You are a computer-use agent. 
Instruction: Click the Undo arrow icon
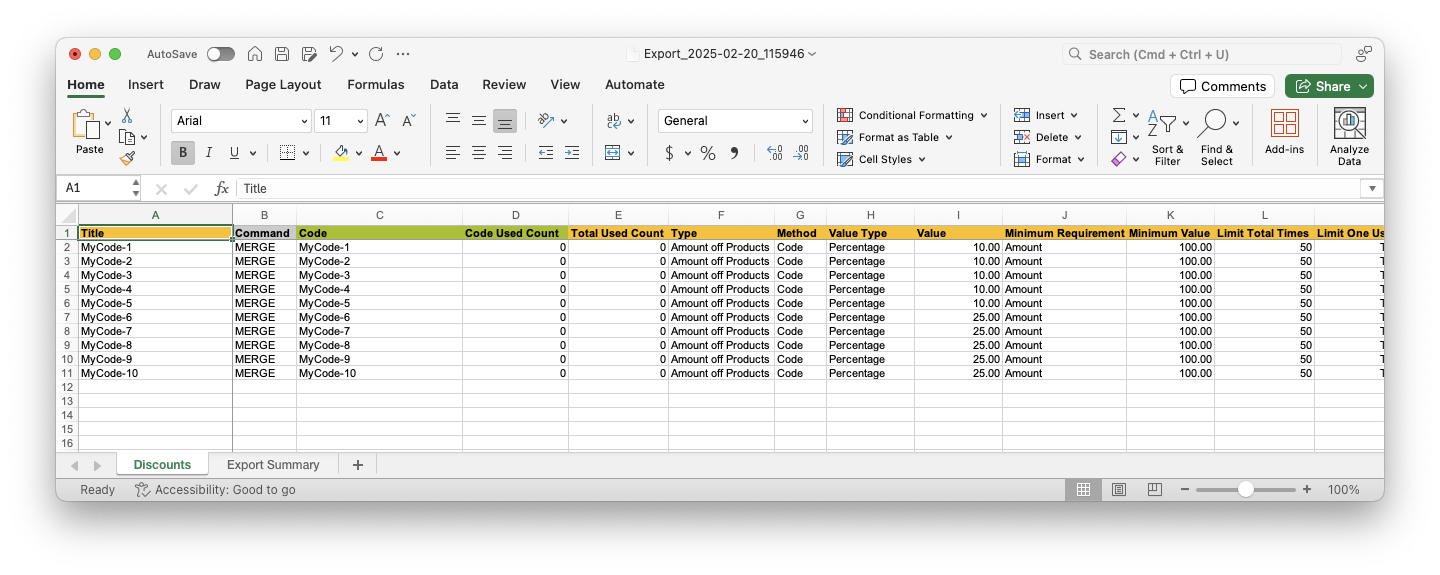coord(336,54)
